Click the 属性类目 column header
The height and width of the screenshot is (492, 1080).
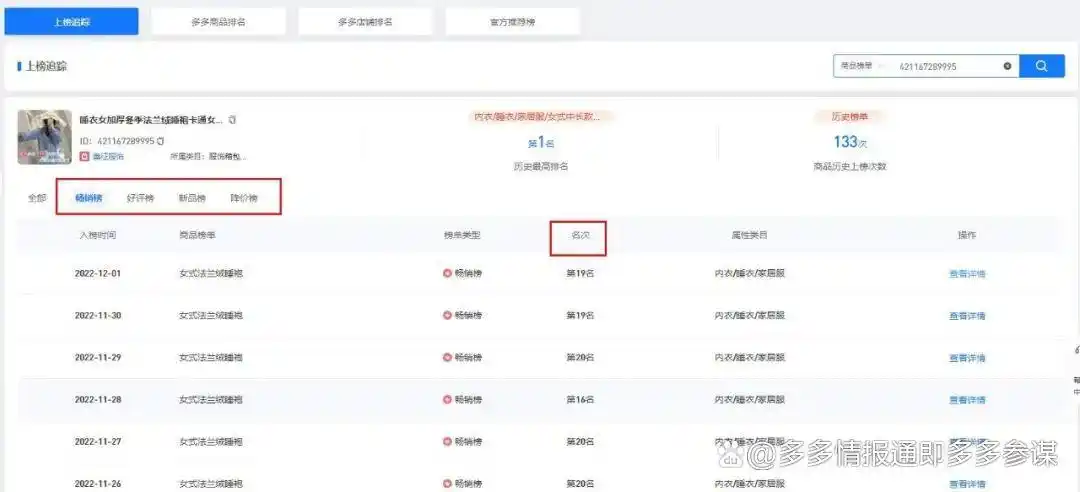(x=749, y=235)
